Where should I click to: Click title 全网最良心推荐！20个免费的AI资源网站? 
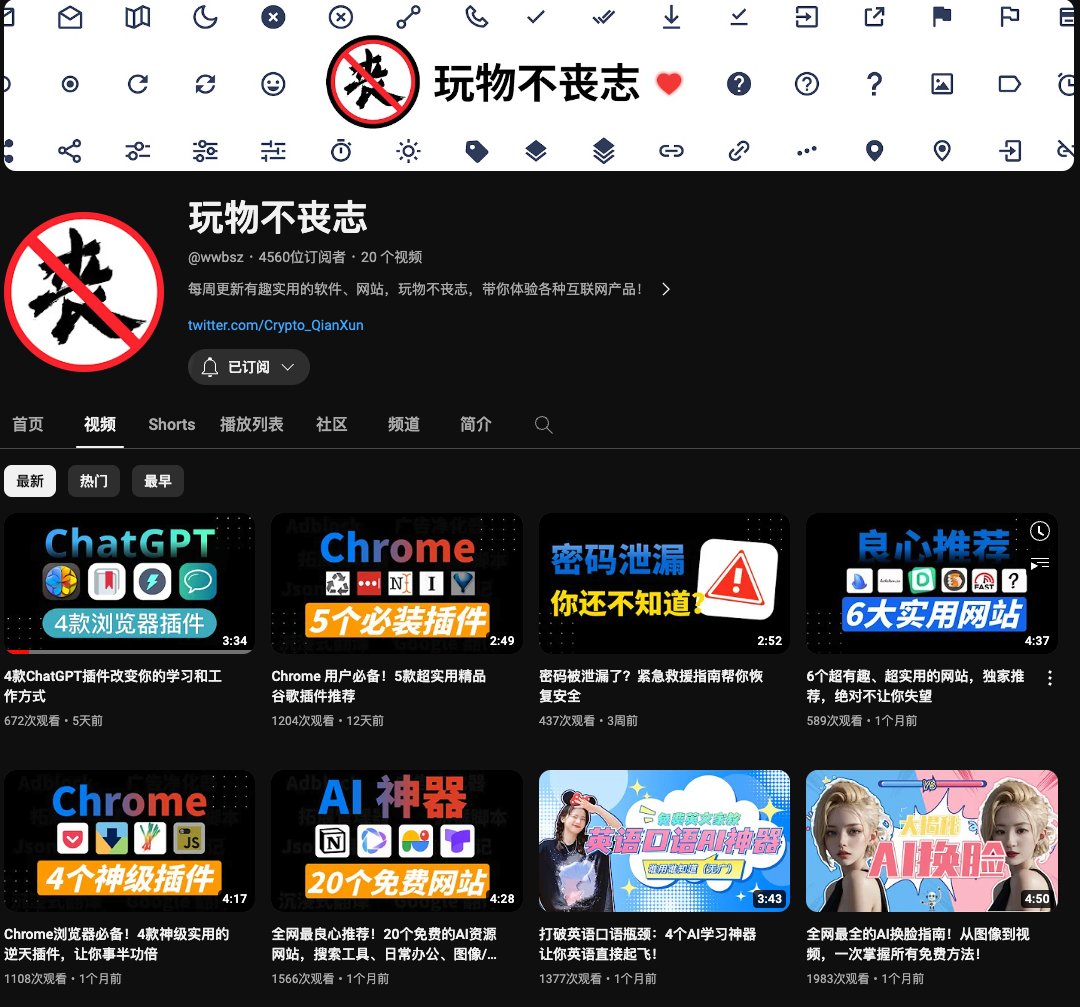tap(384, 944)
